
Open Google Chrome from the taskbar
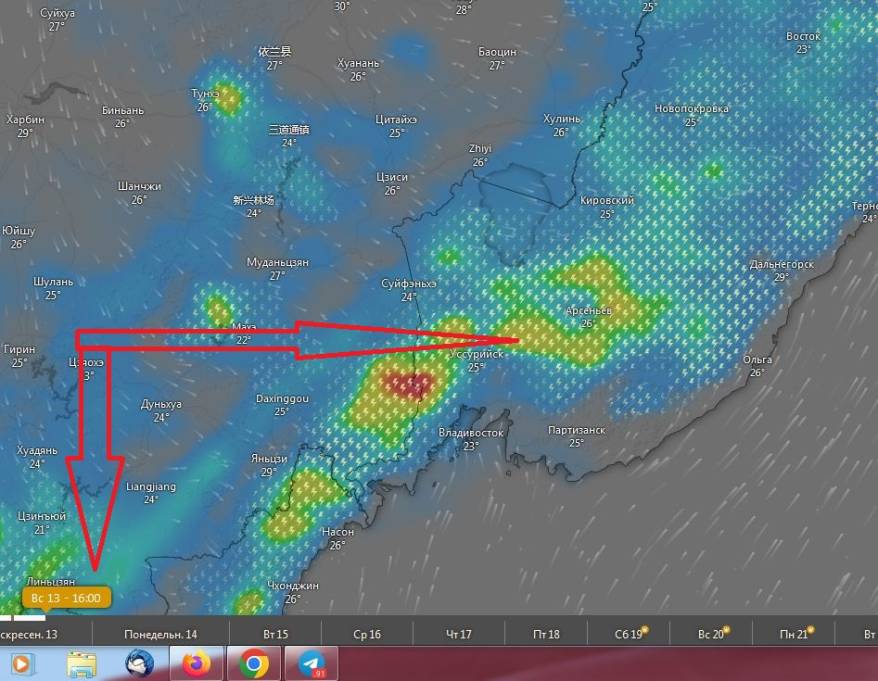pyautogui.click(x=254, y=663)
